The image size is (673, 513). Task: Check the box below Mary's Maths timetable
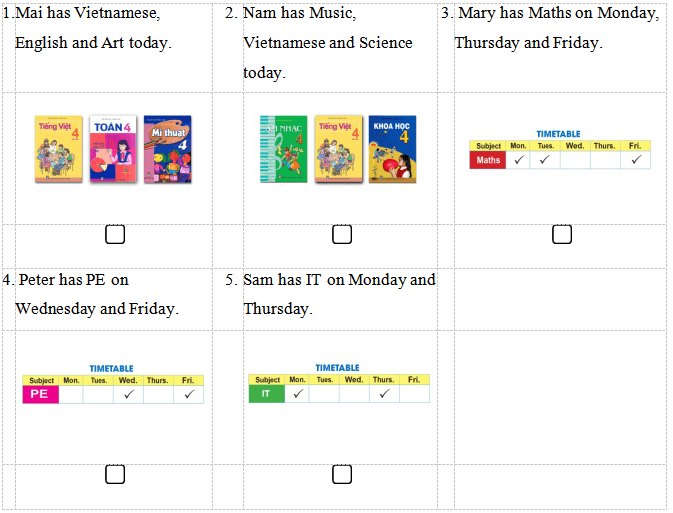pyautogui.click(x=562, y=234)
